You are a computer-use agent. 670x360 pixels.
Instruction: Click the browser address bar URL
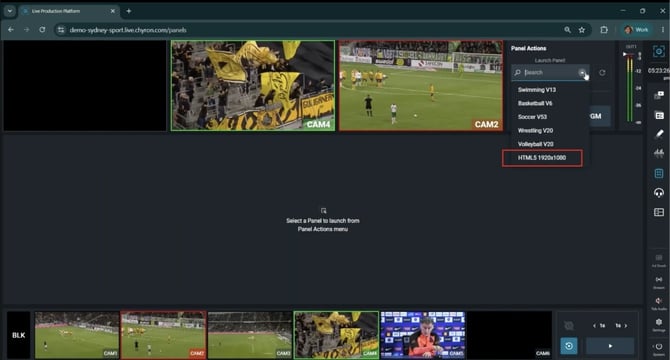pyautogui.click(x=128, y=30)
